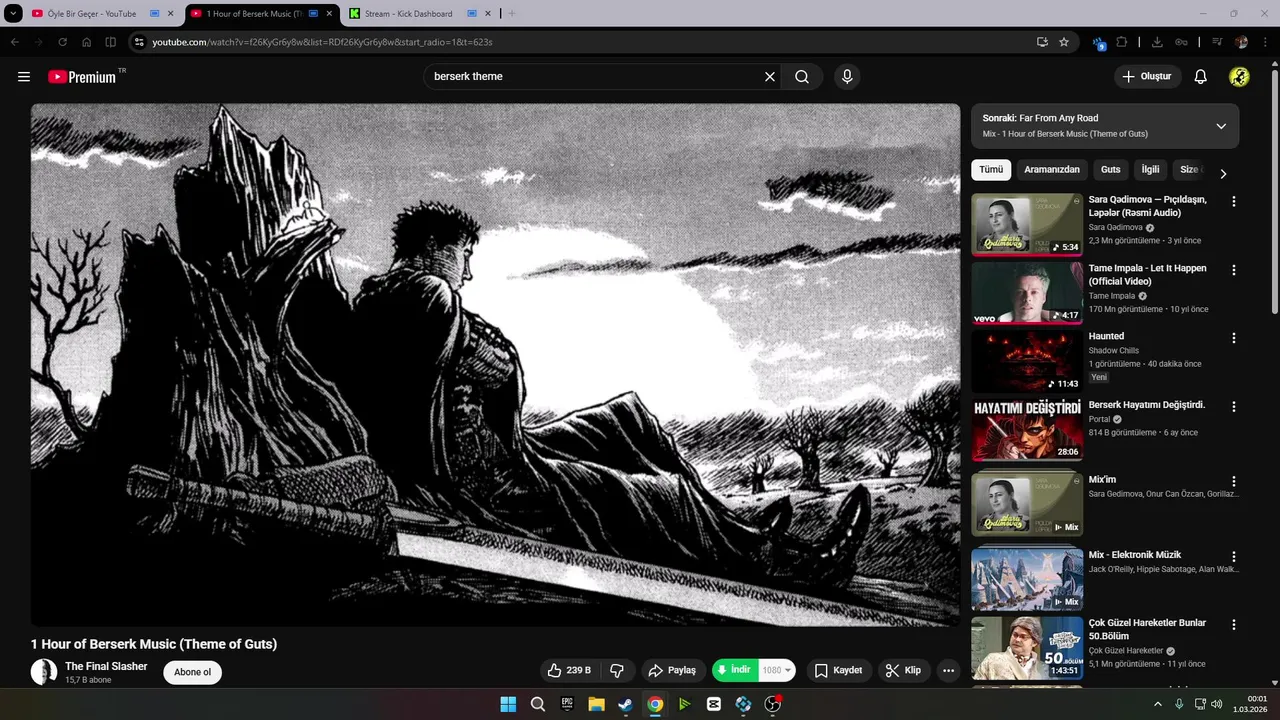Click the Oluştur create button

click(x=1147, y=77)
